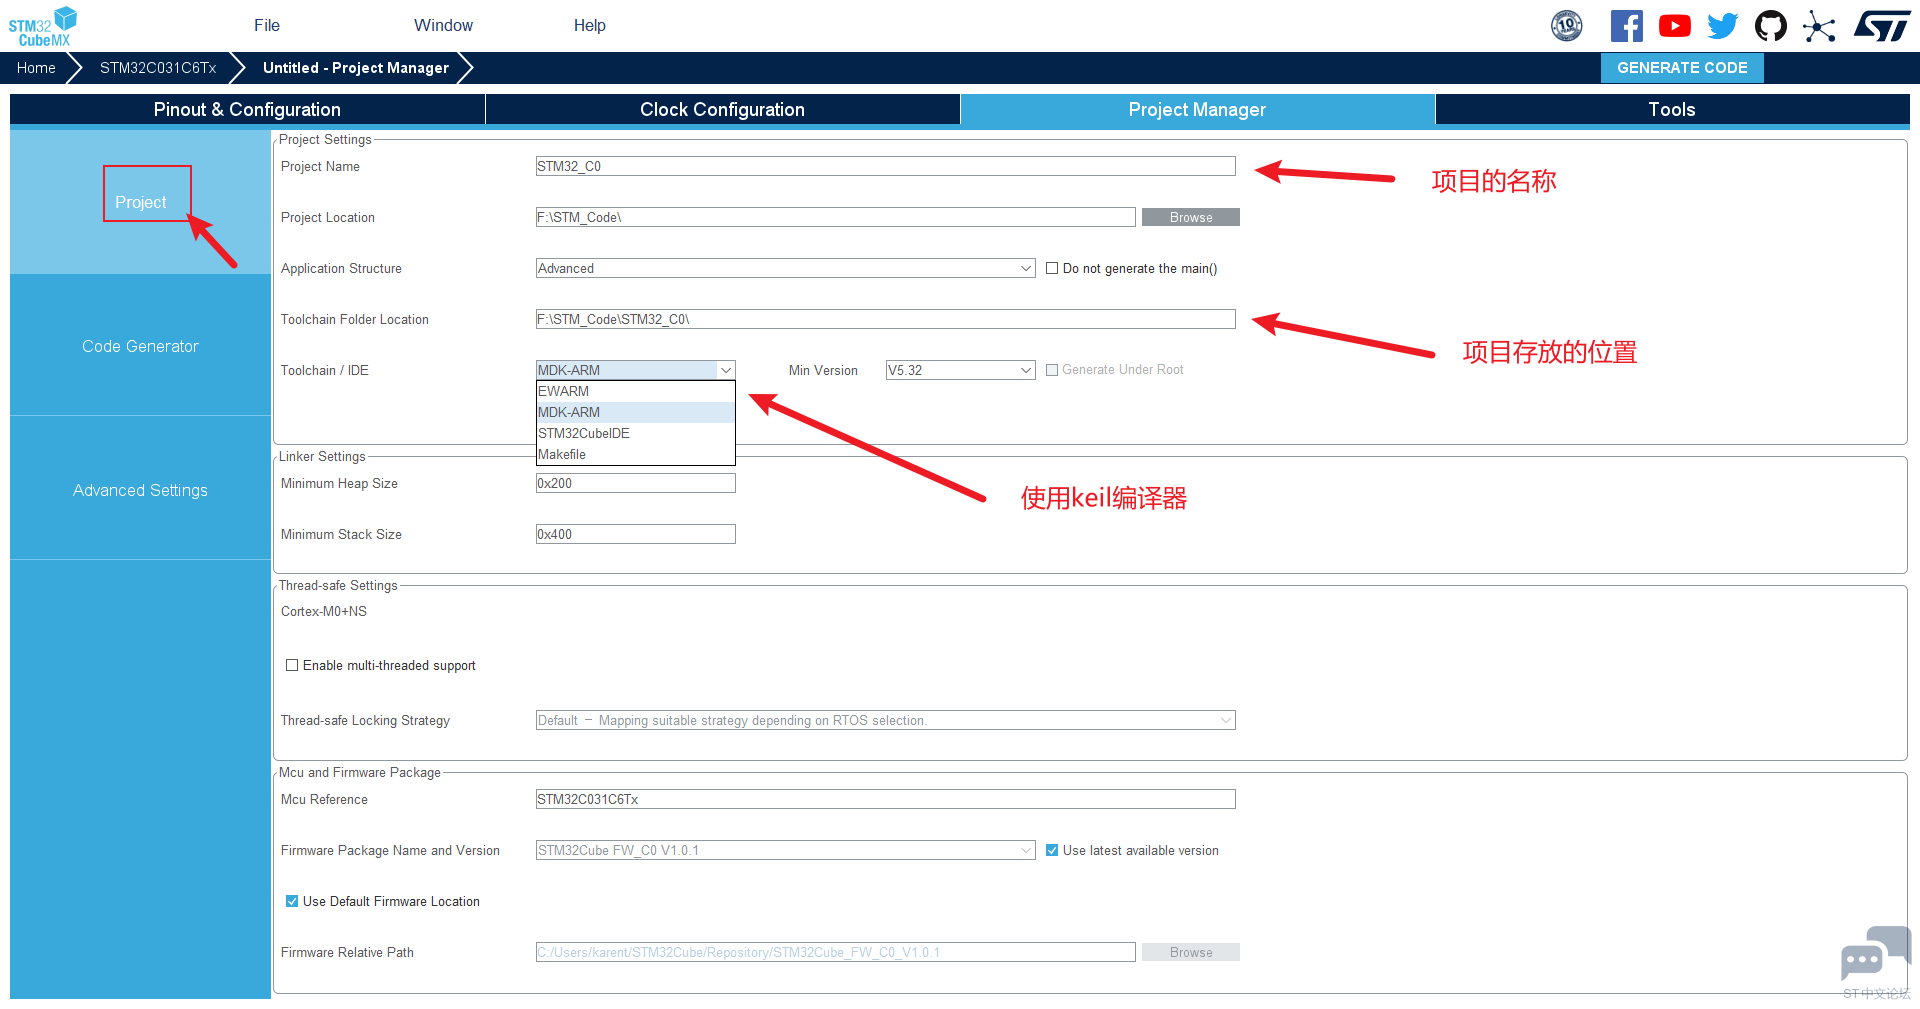Browse for the Project Location
Viewport: 1920px width, 1009px height.
1190,217
